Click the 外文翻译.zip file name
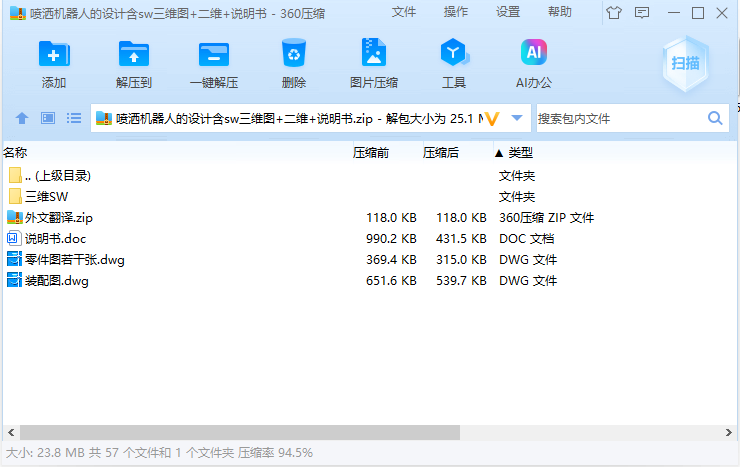740x467 pixels. 59,217
